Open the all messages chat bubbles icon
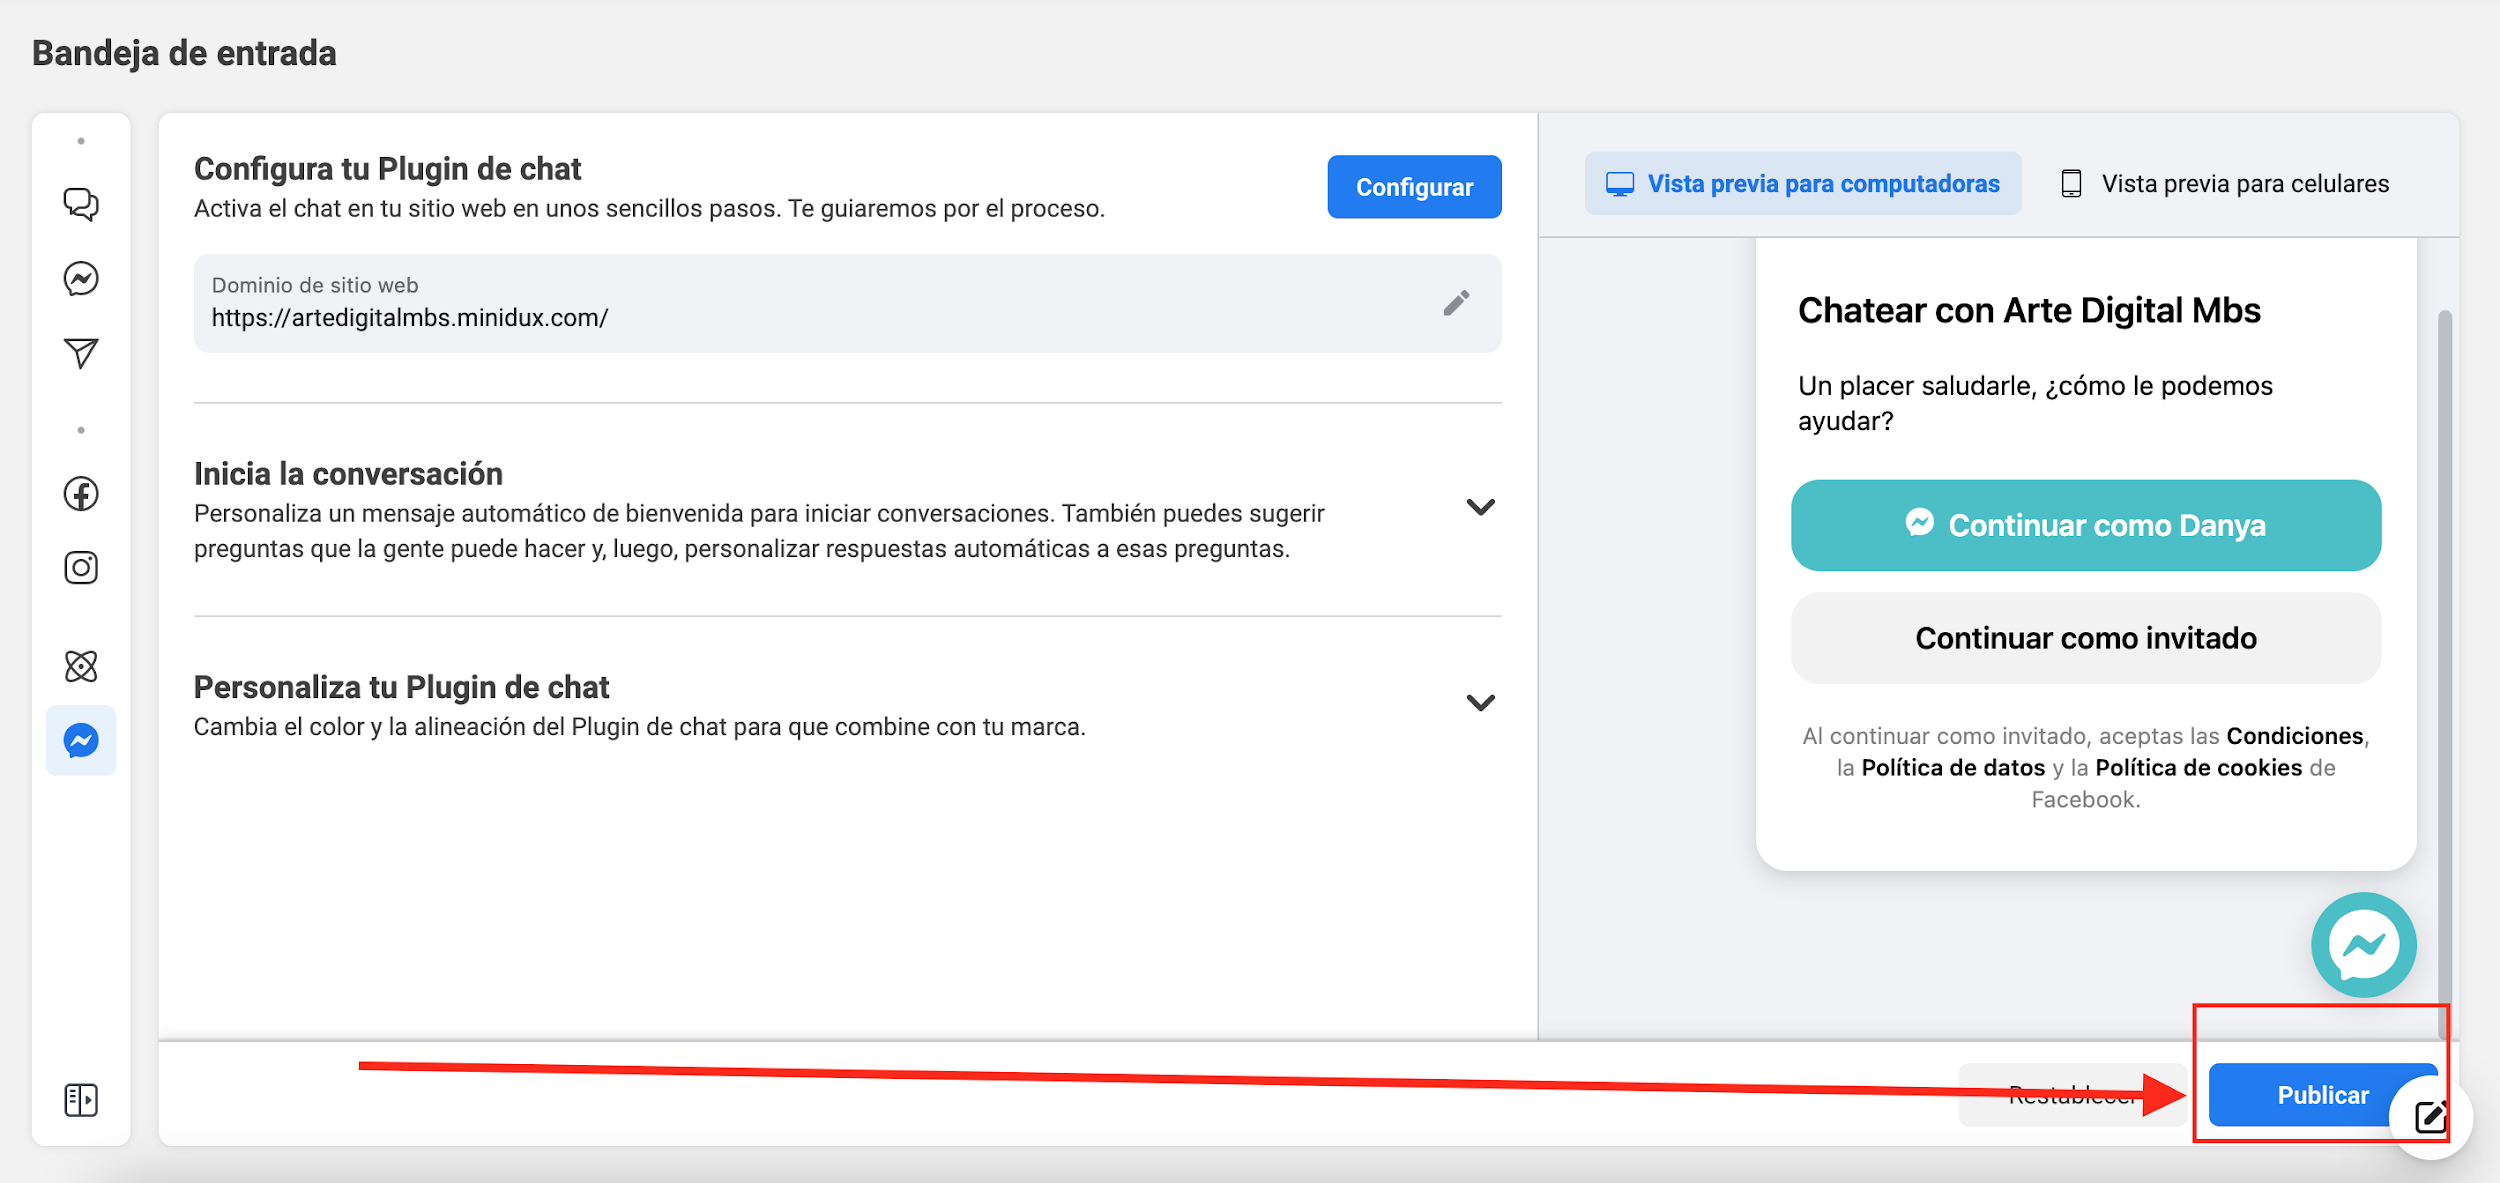This screenshot has width=2500, height=1183. click(x=81, y=204)
